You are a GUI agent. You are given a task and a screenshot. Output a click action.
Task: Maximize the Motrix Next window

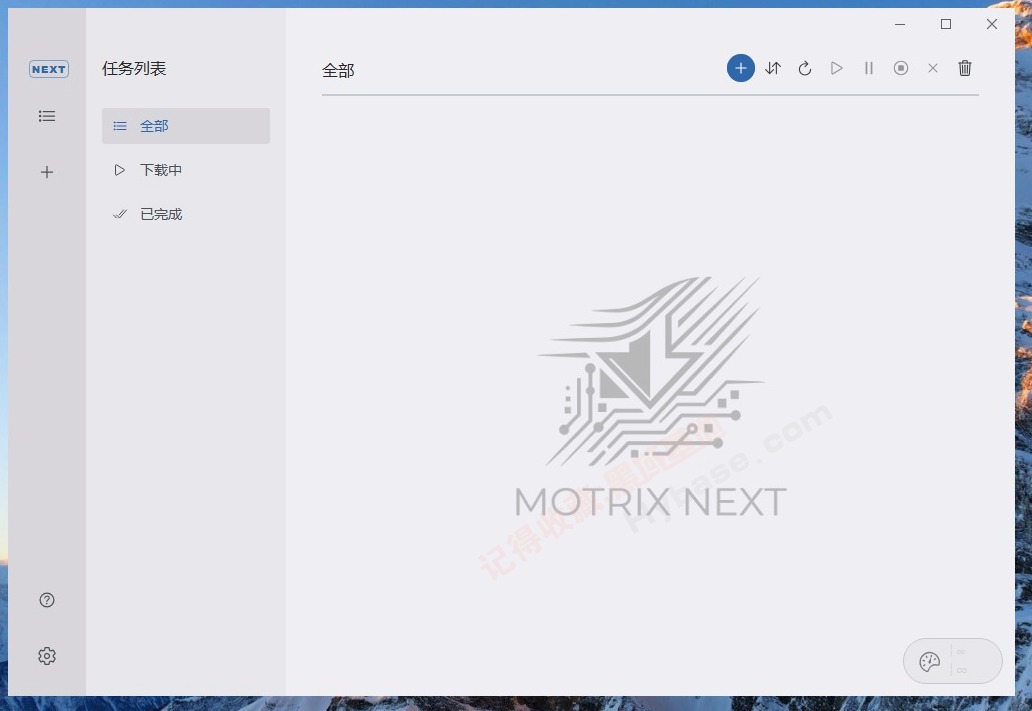[x=945, y=24]
